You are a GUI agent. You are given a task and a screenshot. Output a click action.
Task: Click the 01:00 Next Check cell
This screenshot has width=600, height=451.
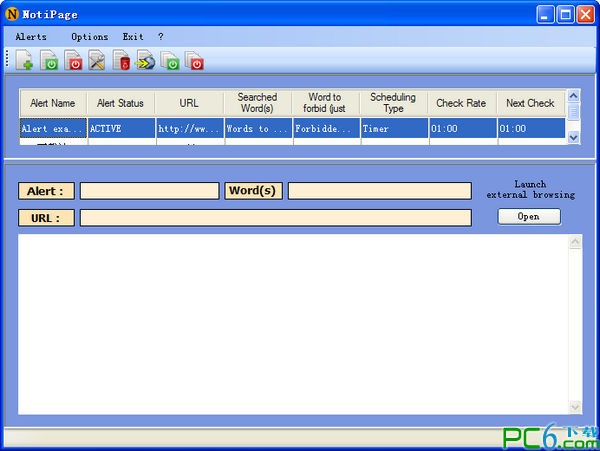(x=532, y=128)
